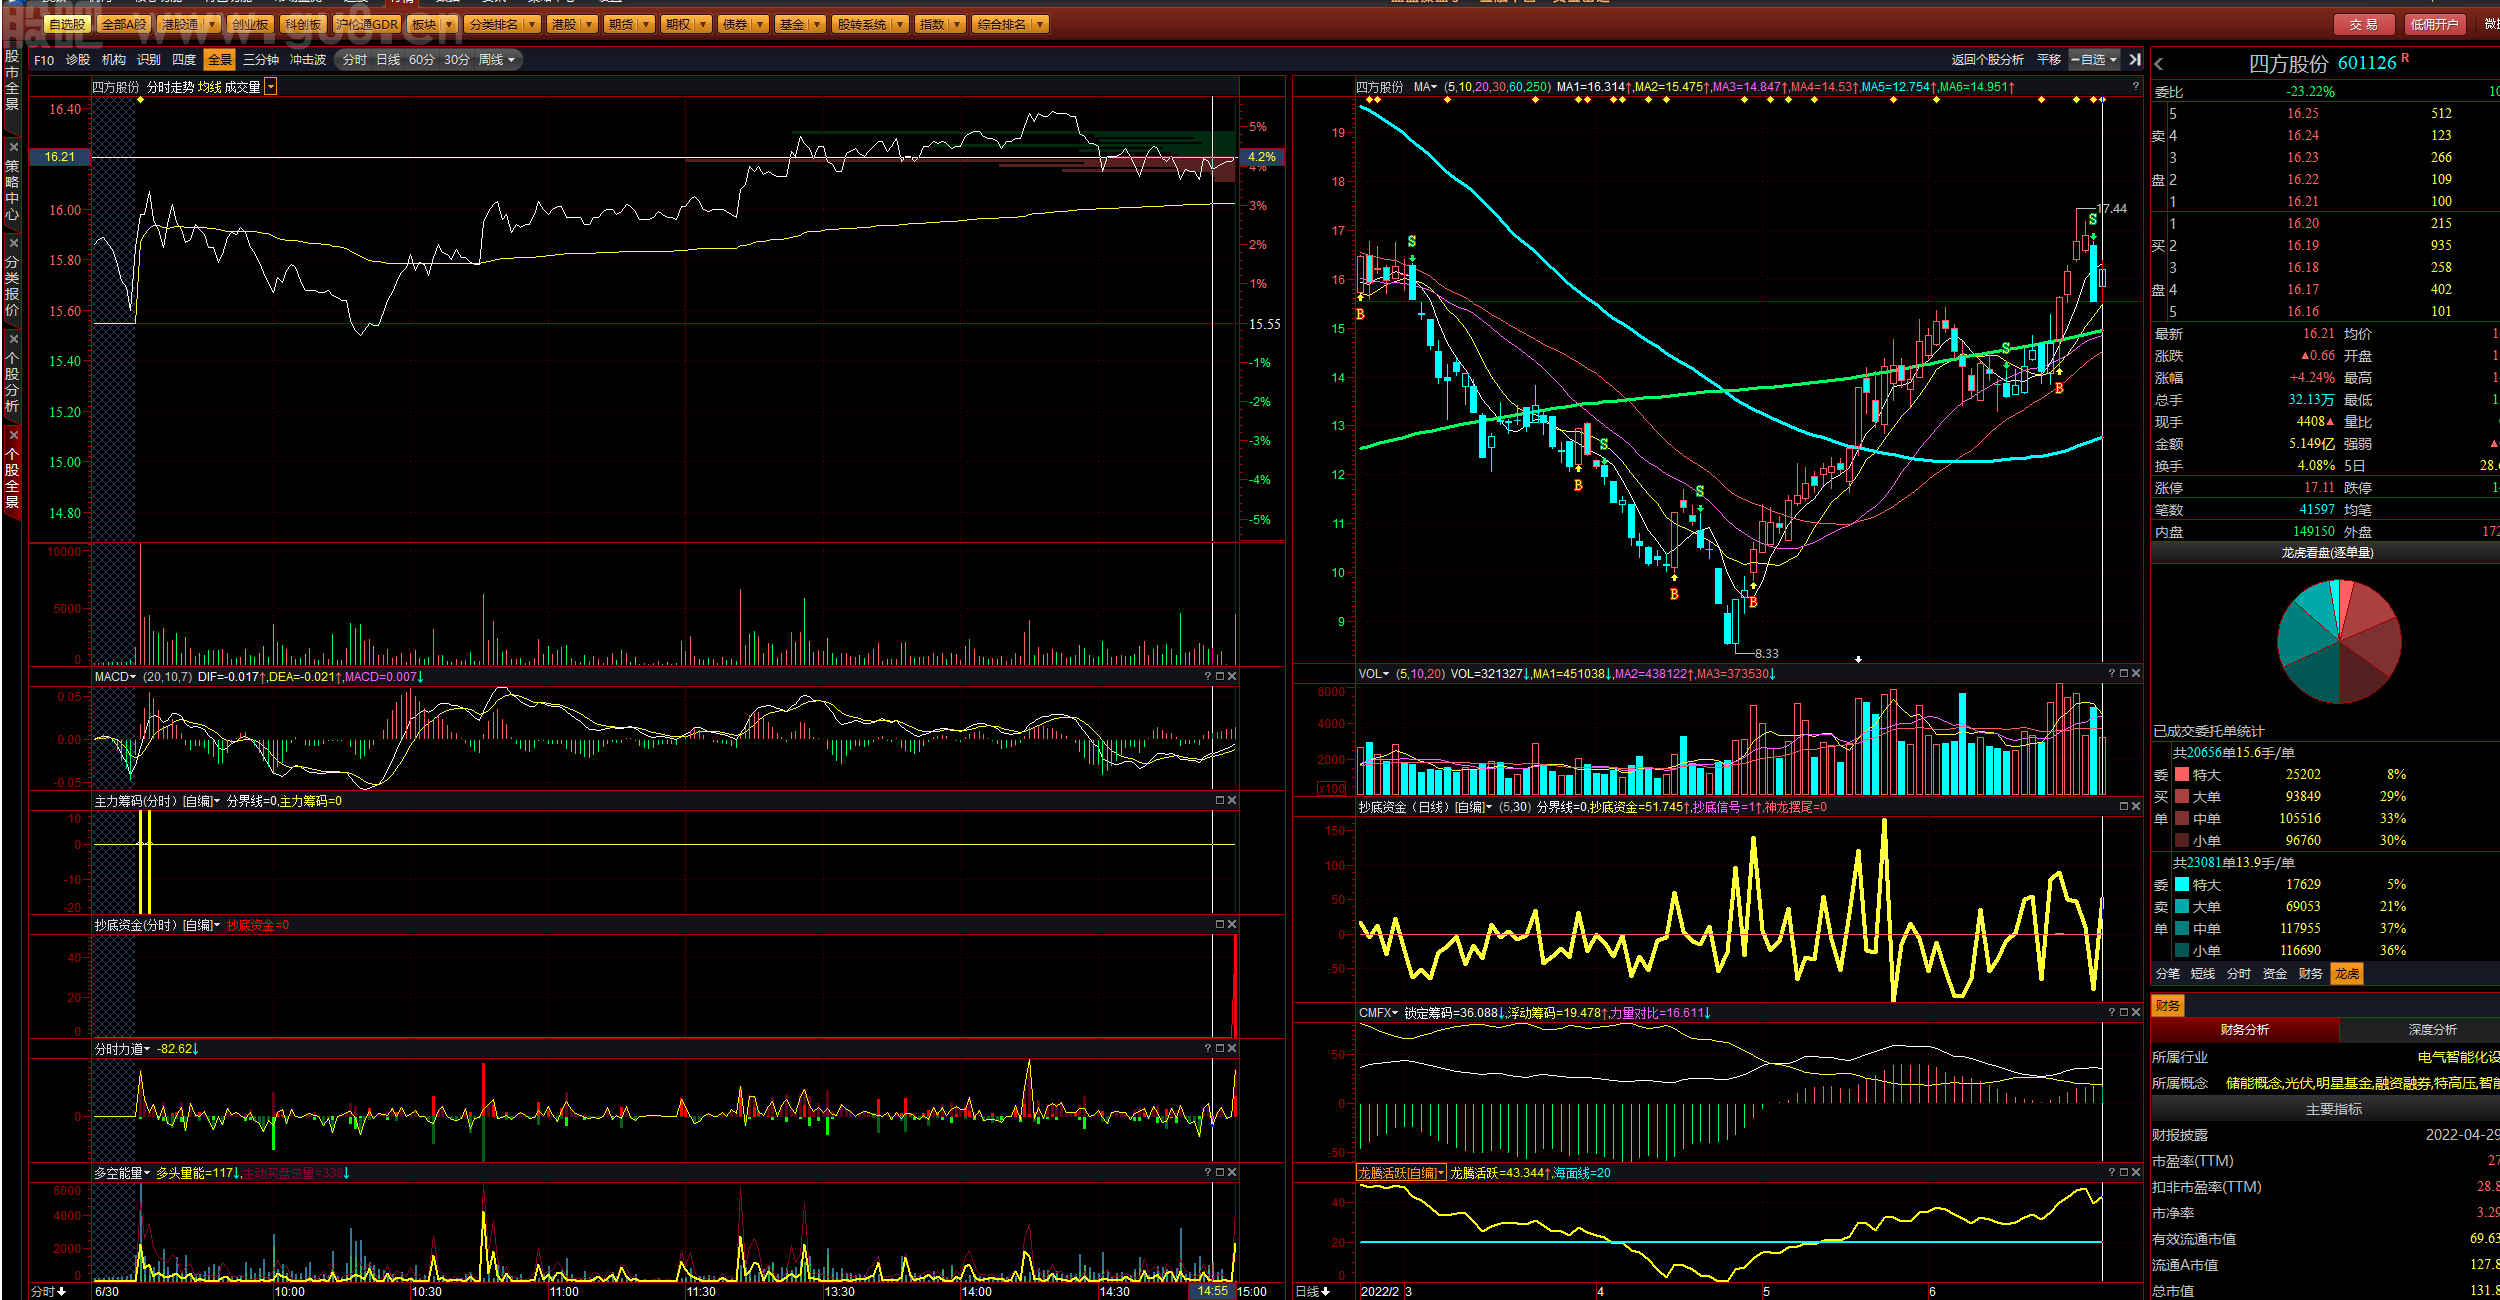Viewport: 2500px width, 1300px height.
Task: Switch the chart period to 日线
Action: coord(388,60)
